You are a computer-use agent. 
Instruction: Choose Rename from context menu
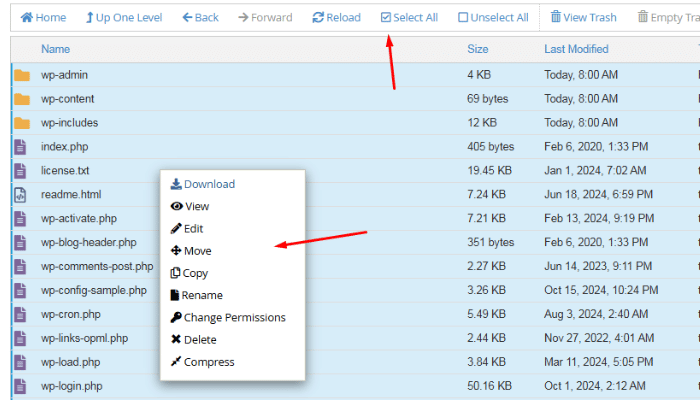coord(196,295)
